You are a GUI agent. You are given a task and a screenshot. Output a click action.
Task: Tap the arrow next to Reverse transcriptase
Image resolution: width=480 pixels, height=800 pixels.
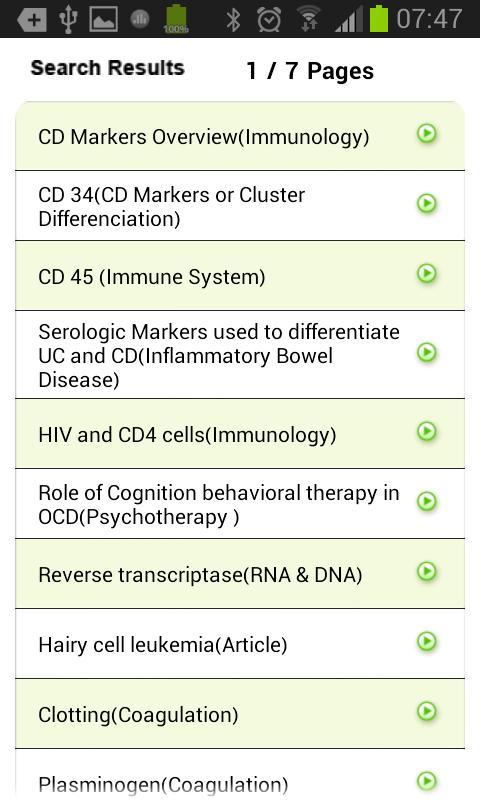(426, 571)
